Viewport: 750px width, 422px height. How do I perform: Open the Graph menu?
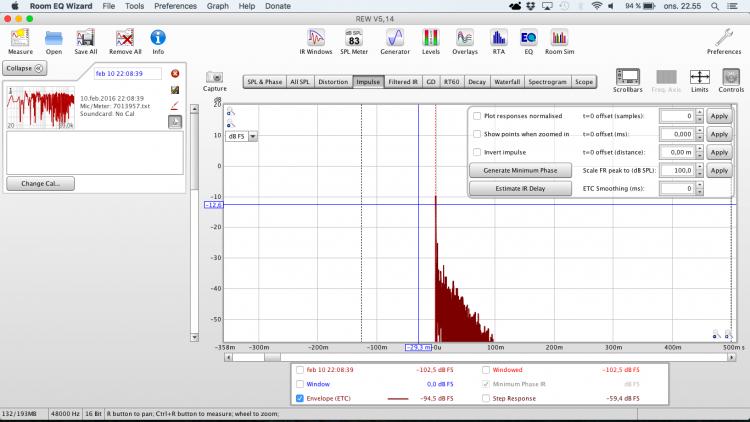[x=218, y=6]
